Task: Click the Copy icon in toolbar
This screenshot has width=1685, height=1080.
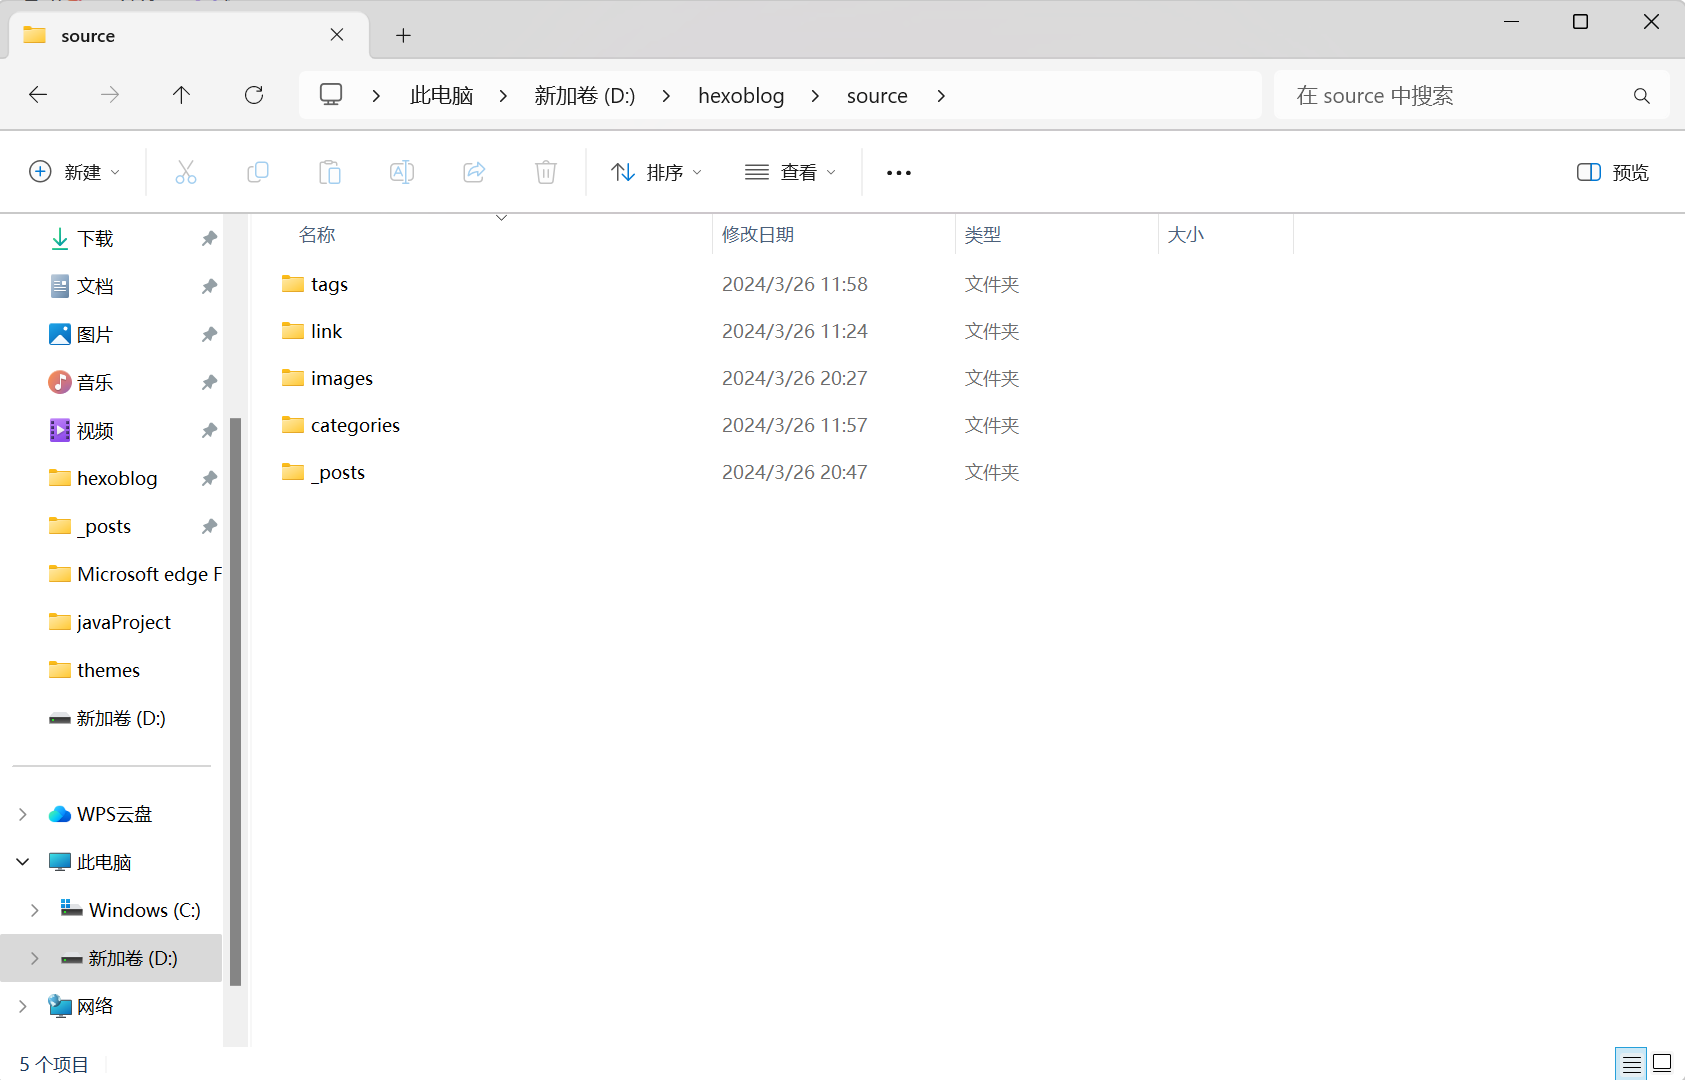Action: tap(258, 172)
